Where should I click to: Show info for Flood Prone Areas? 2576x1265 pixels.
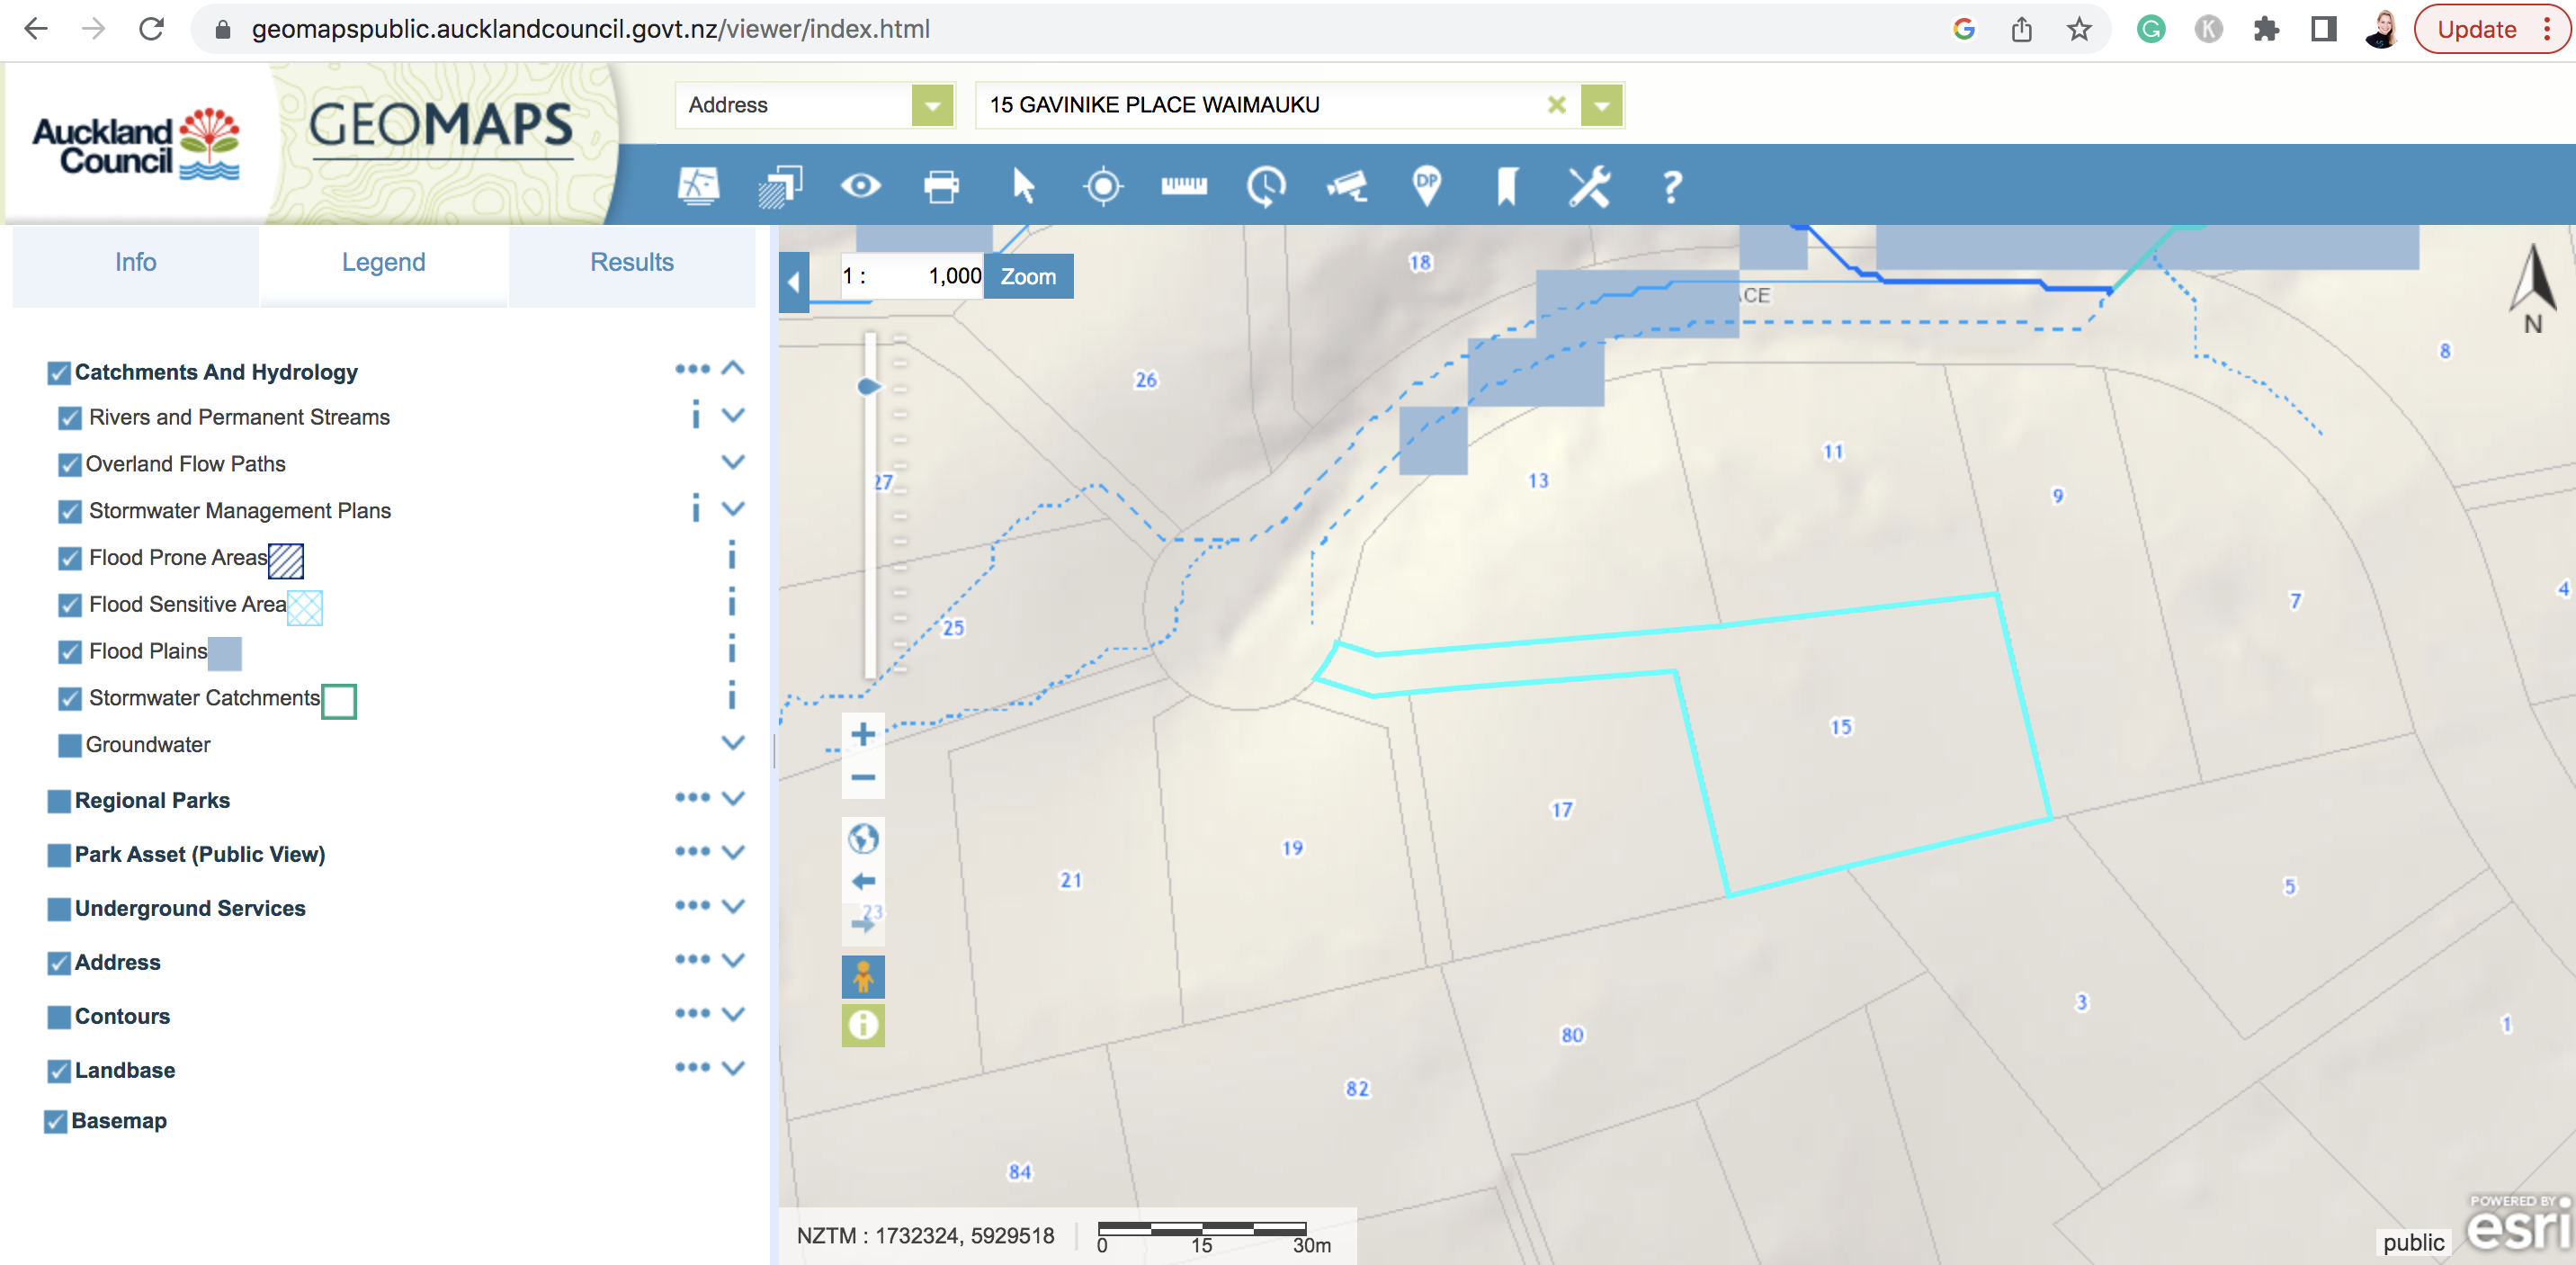click(732, 556)
